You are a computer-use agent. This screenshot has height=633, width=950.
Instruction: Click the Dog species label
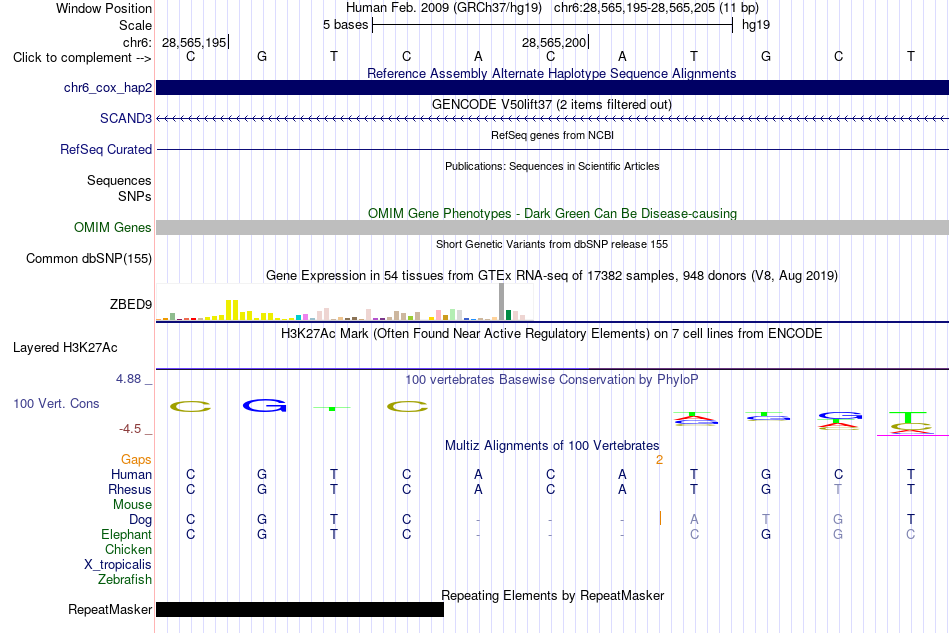[140, 520]
